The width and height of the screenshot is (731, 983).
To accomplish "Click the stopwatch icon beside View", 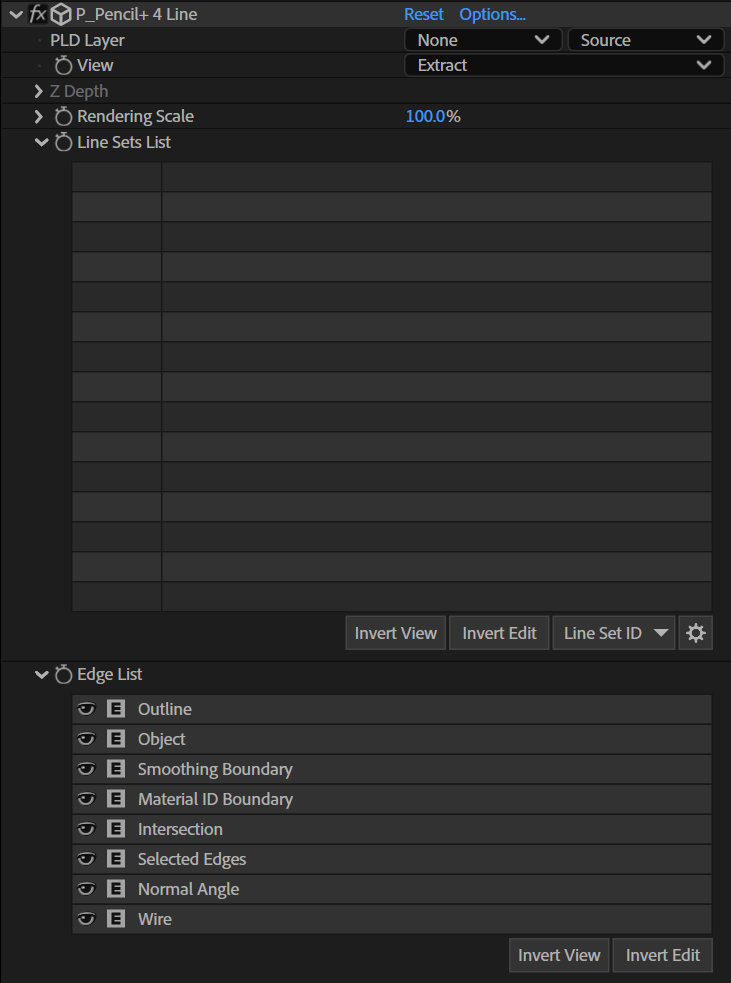I will pos(63,65).
